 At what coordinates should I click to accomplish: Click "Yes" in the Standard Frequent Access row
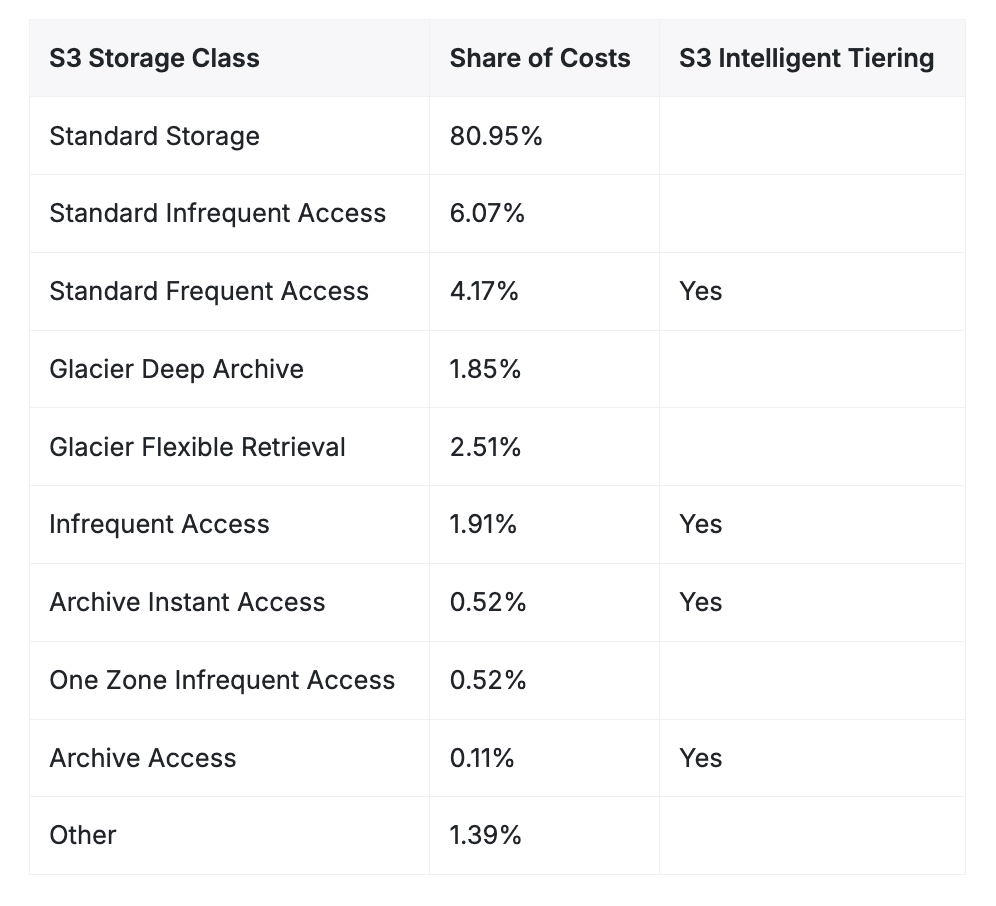[700, 291]
